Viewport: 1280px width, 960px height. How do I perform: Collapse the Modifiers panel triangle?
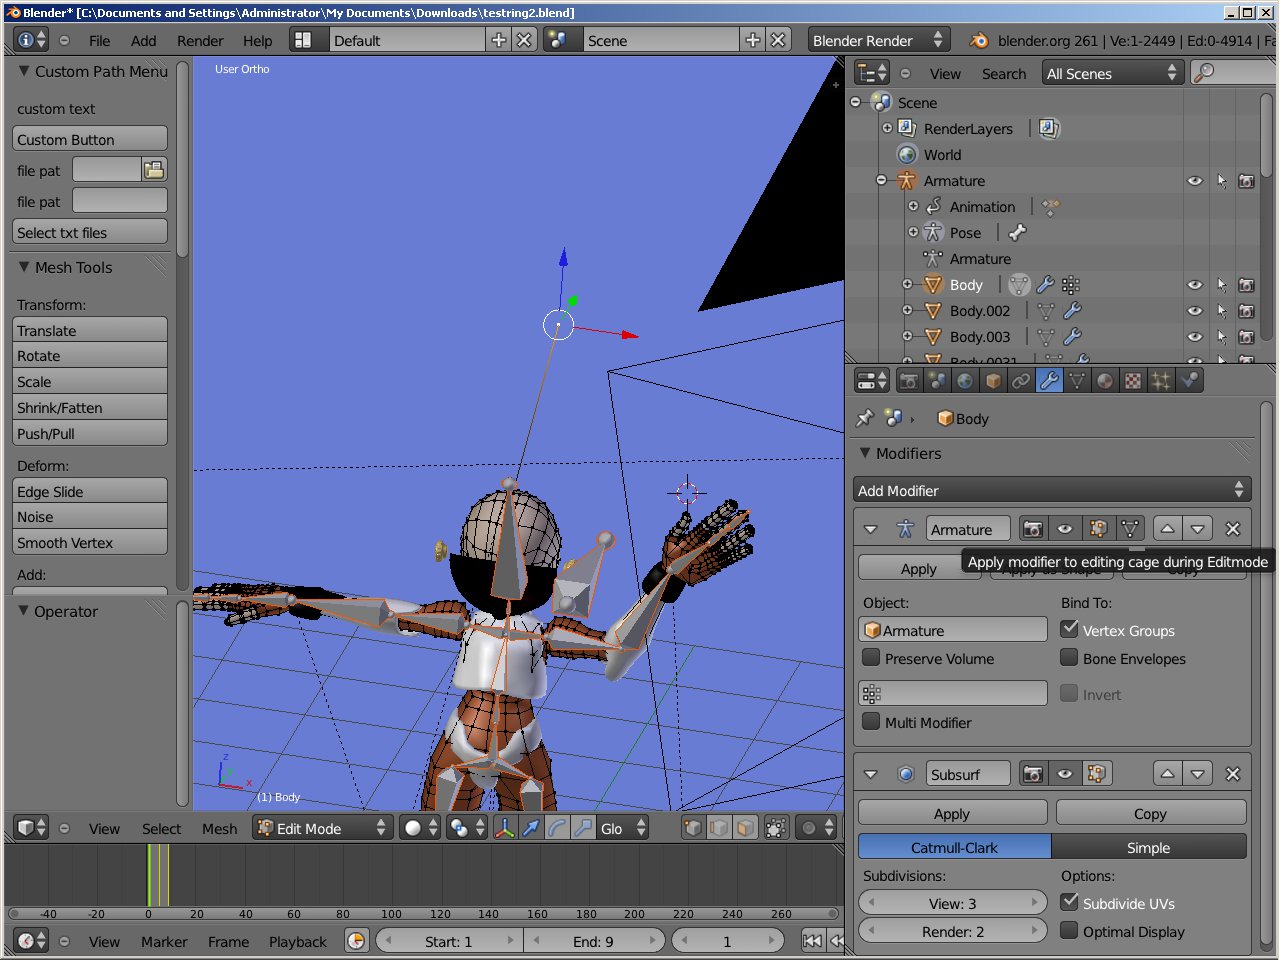pos(865,453)
